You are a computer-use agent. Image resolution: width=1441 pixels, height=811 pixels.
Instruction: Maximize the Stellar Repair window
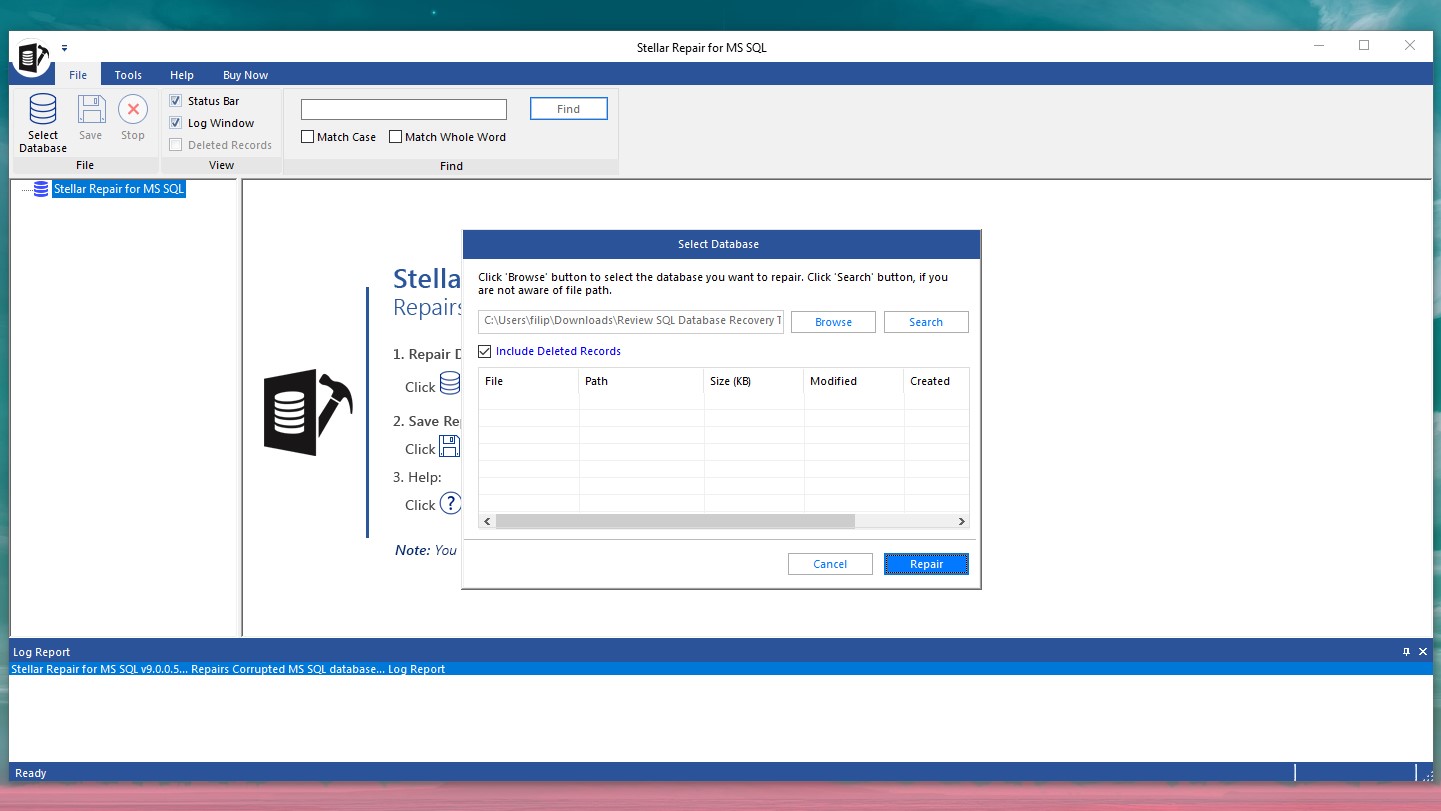(x=1364, y=46)
